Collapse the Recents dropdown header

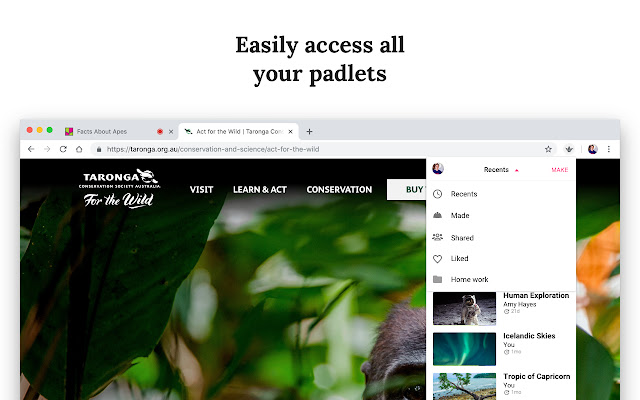[x=501, y=170]
